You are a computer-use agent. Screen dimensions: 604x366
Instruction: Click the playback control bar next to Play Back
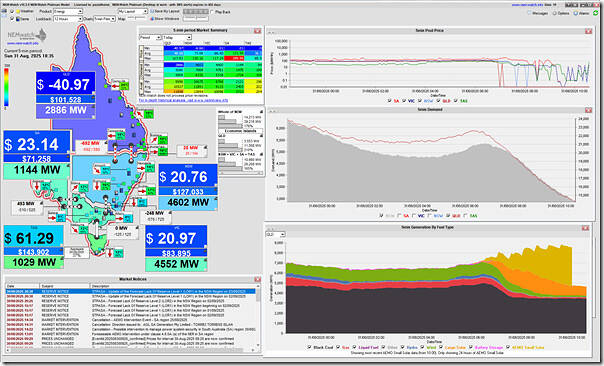tap(196, 12)
